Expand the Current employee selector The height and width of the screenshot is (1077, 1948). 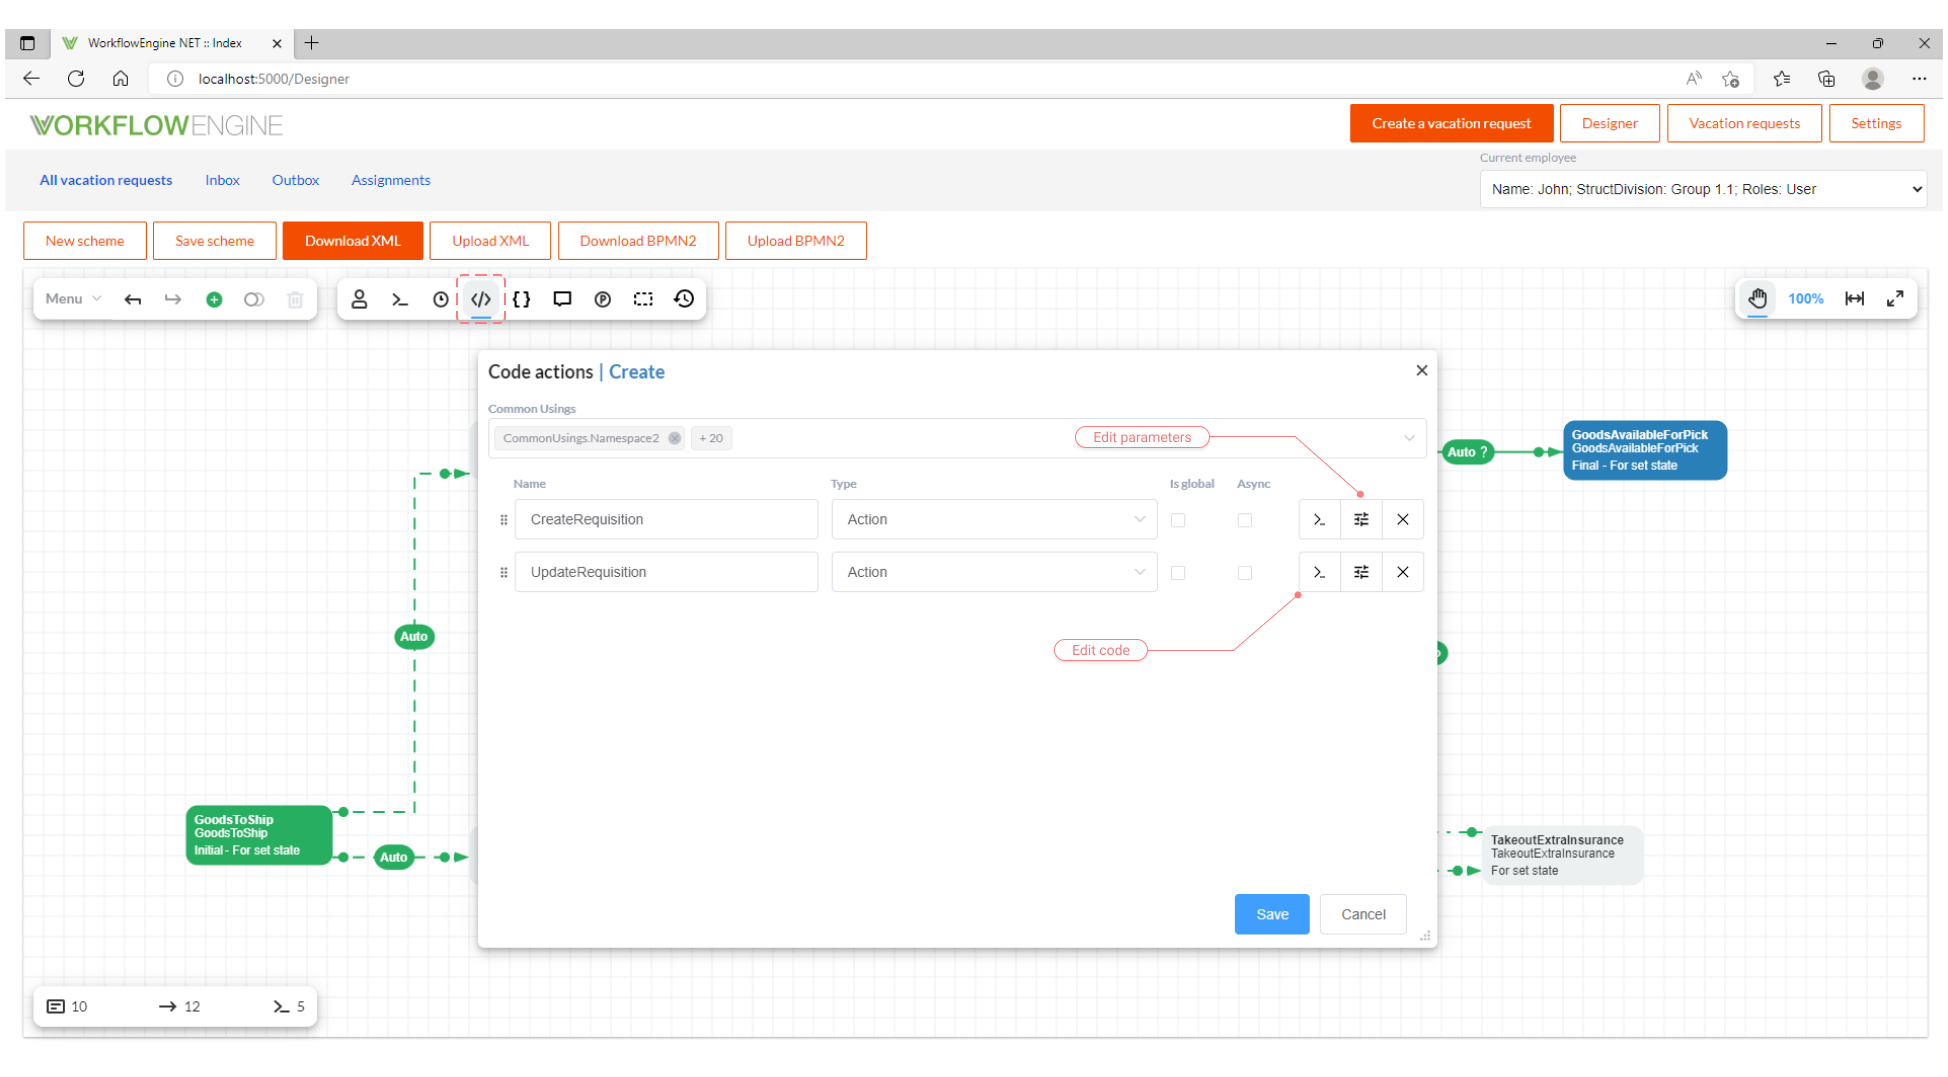[x=1702, y=189]
